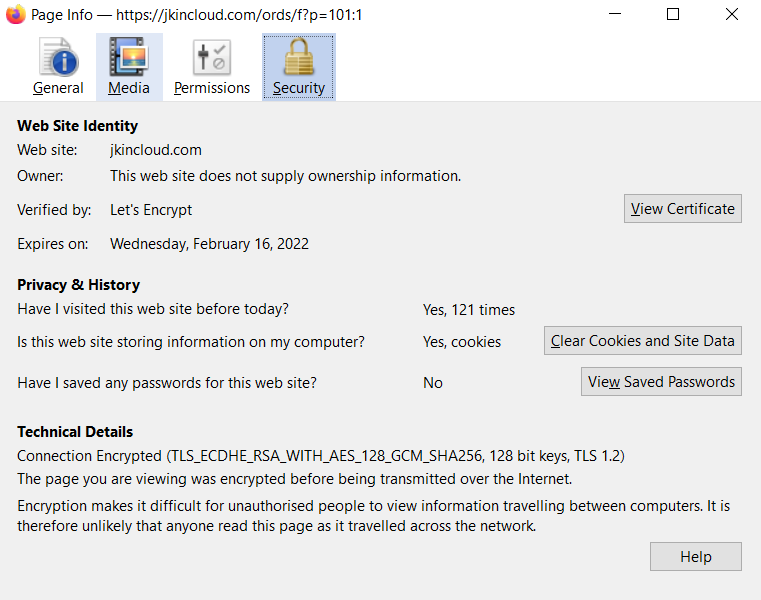Click the 'Web site:' label
This screenshot has width=761, height=600.
(x=47, y=150)
